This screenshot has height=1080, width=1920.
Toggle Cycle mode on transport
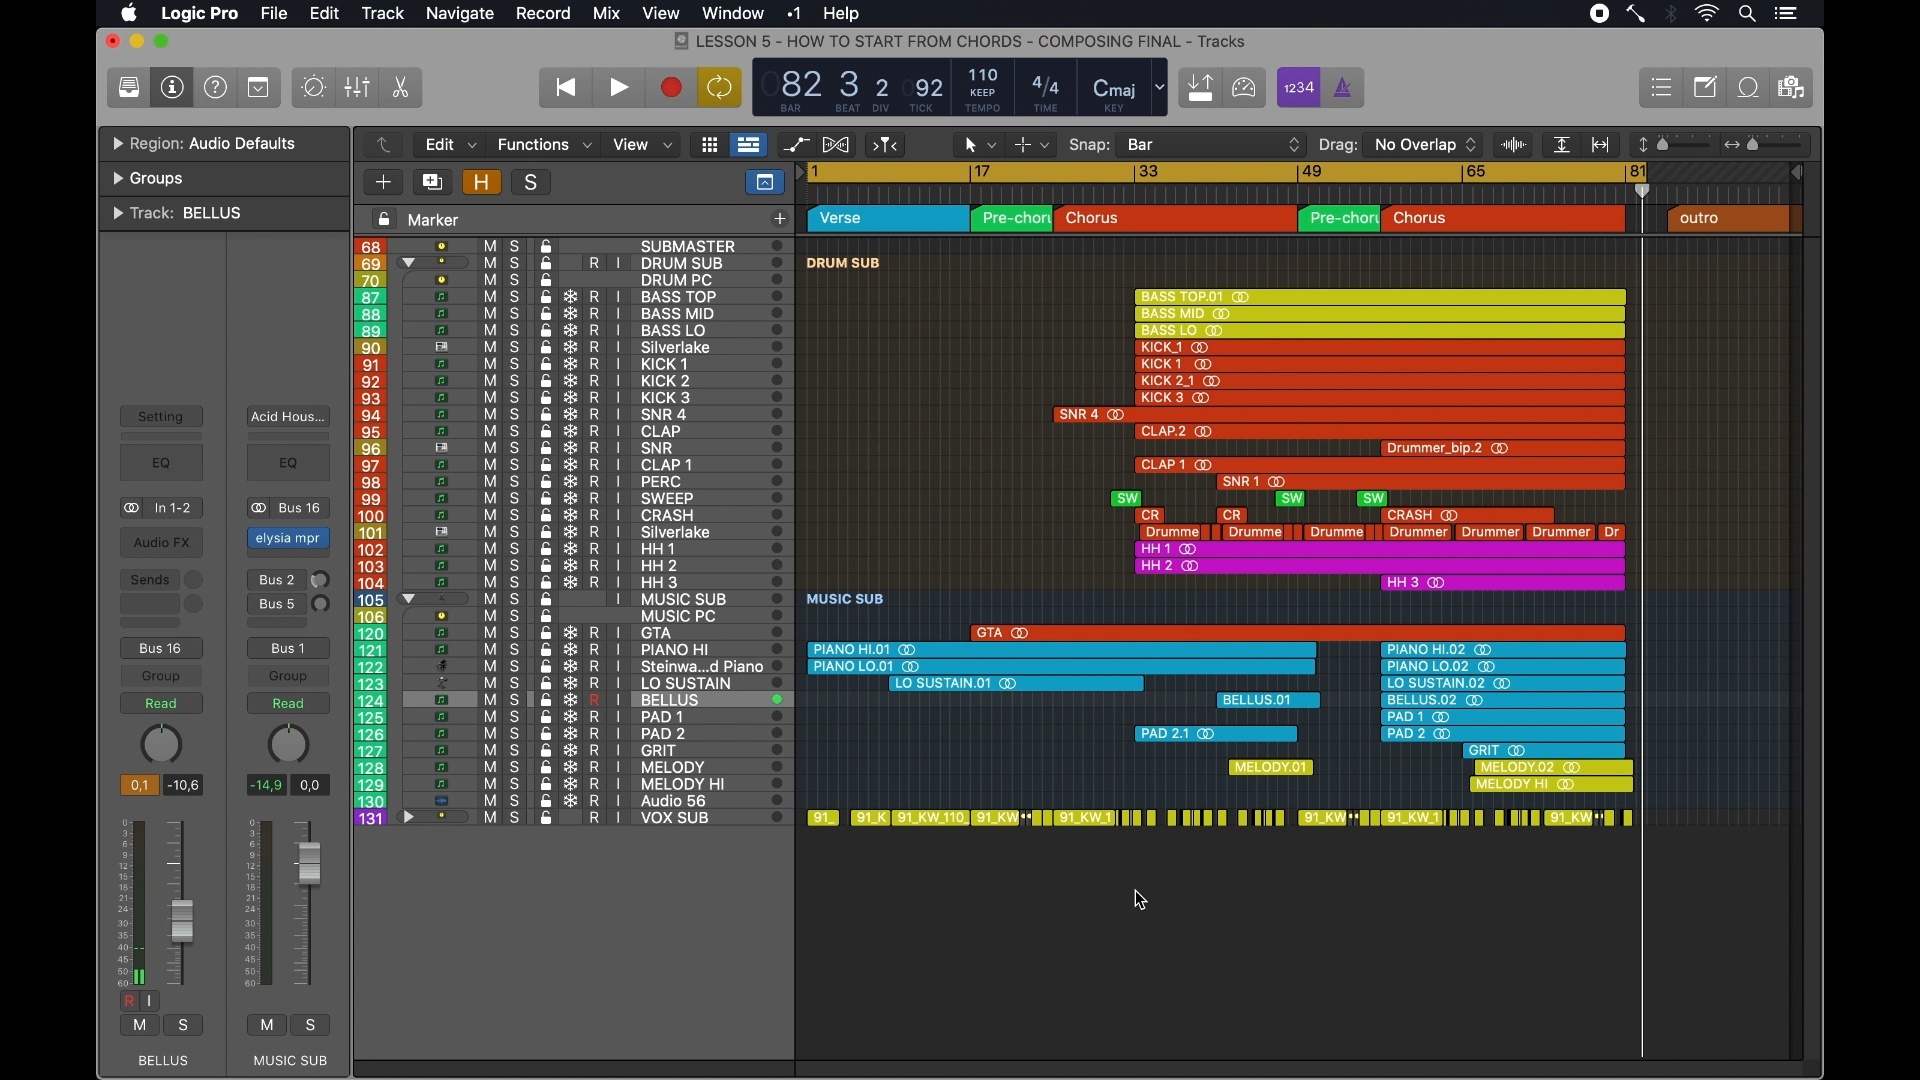click(719, 88)
